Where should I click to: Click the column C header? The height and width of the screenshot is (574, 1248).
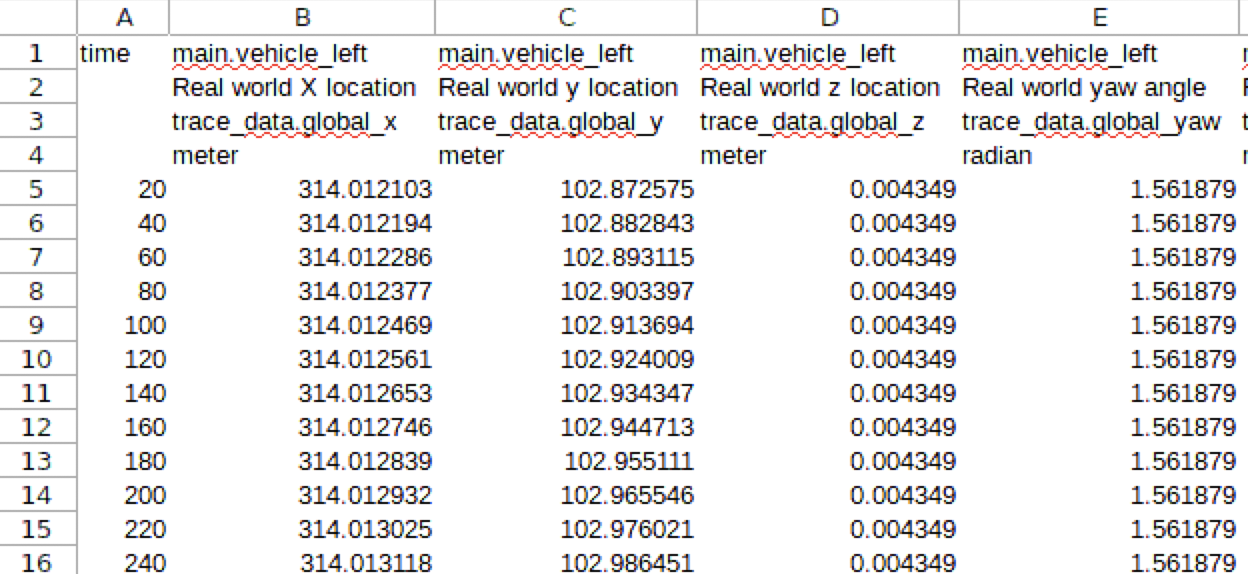pyautogui.click(x=566, y=17)
